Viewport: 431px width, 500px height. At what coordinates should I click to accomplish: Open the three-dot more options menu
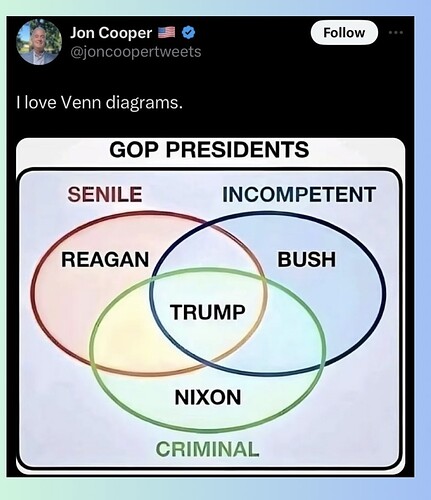pyautogui.click(x=396, y=33)
